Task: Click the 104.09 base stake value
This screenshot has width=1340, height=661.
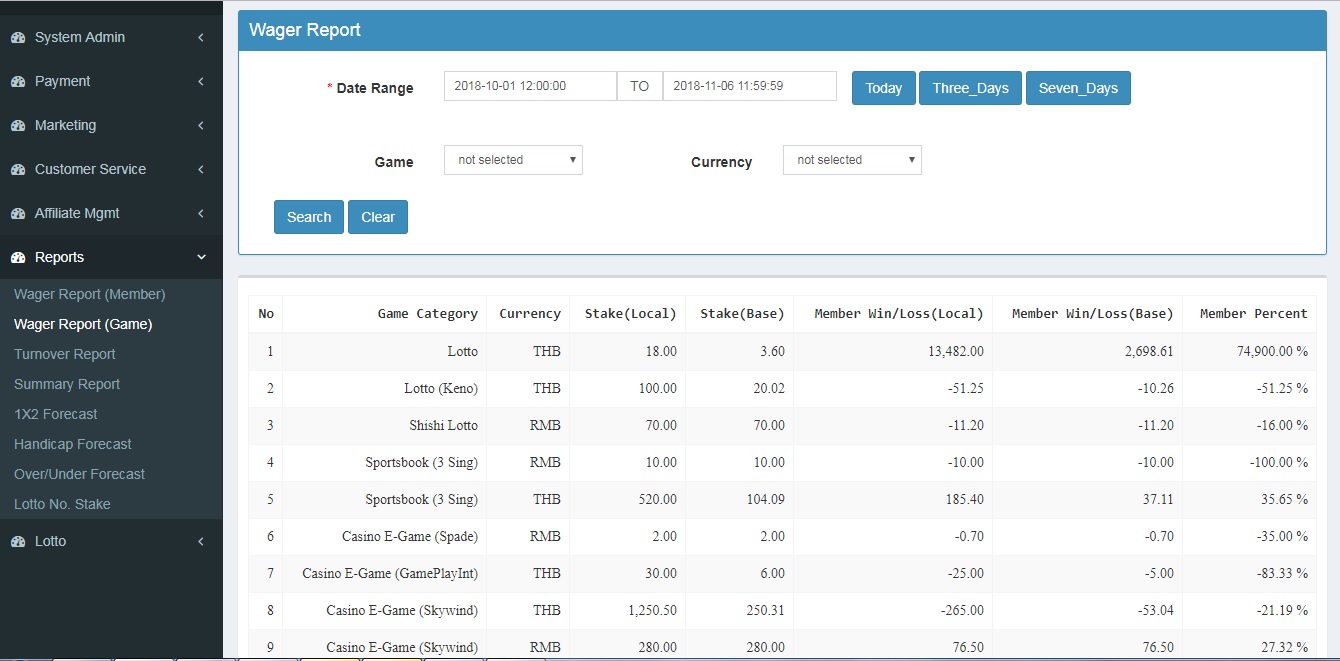Action: point(765,499)
